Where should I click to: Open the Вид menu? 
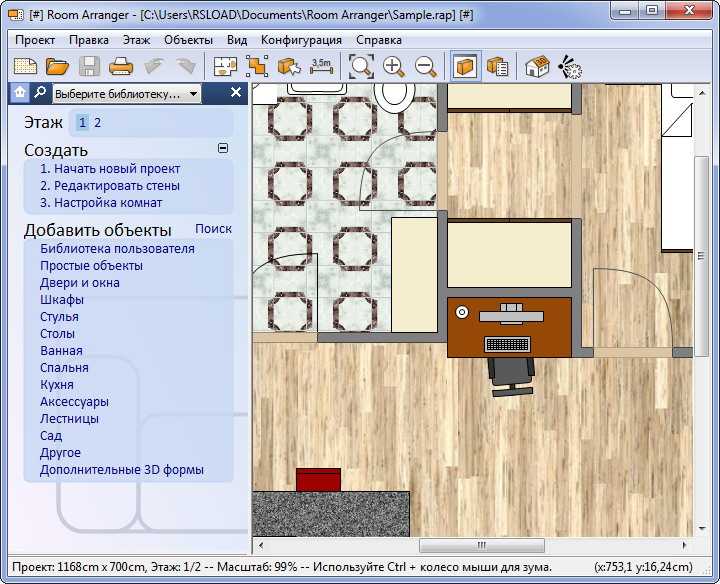point(237,40)
